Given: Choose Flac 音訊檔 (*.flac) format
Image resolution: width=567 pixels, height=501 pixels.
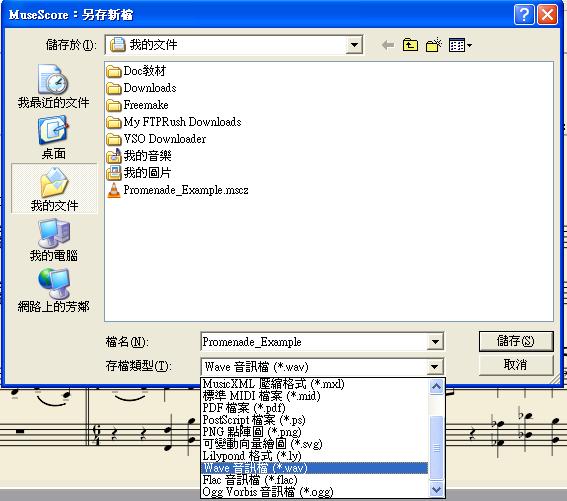Looking at the screenshot, I should [x=250, y=480].
